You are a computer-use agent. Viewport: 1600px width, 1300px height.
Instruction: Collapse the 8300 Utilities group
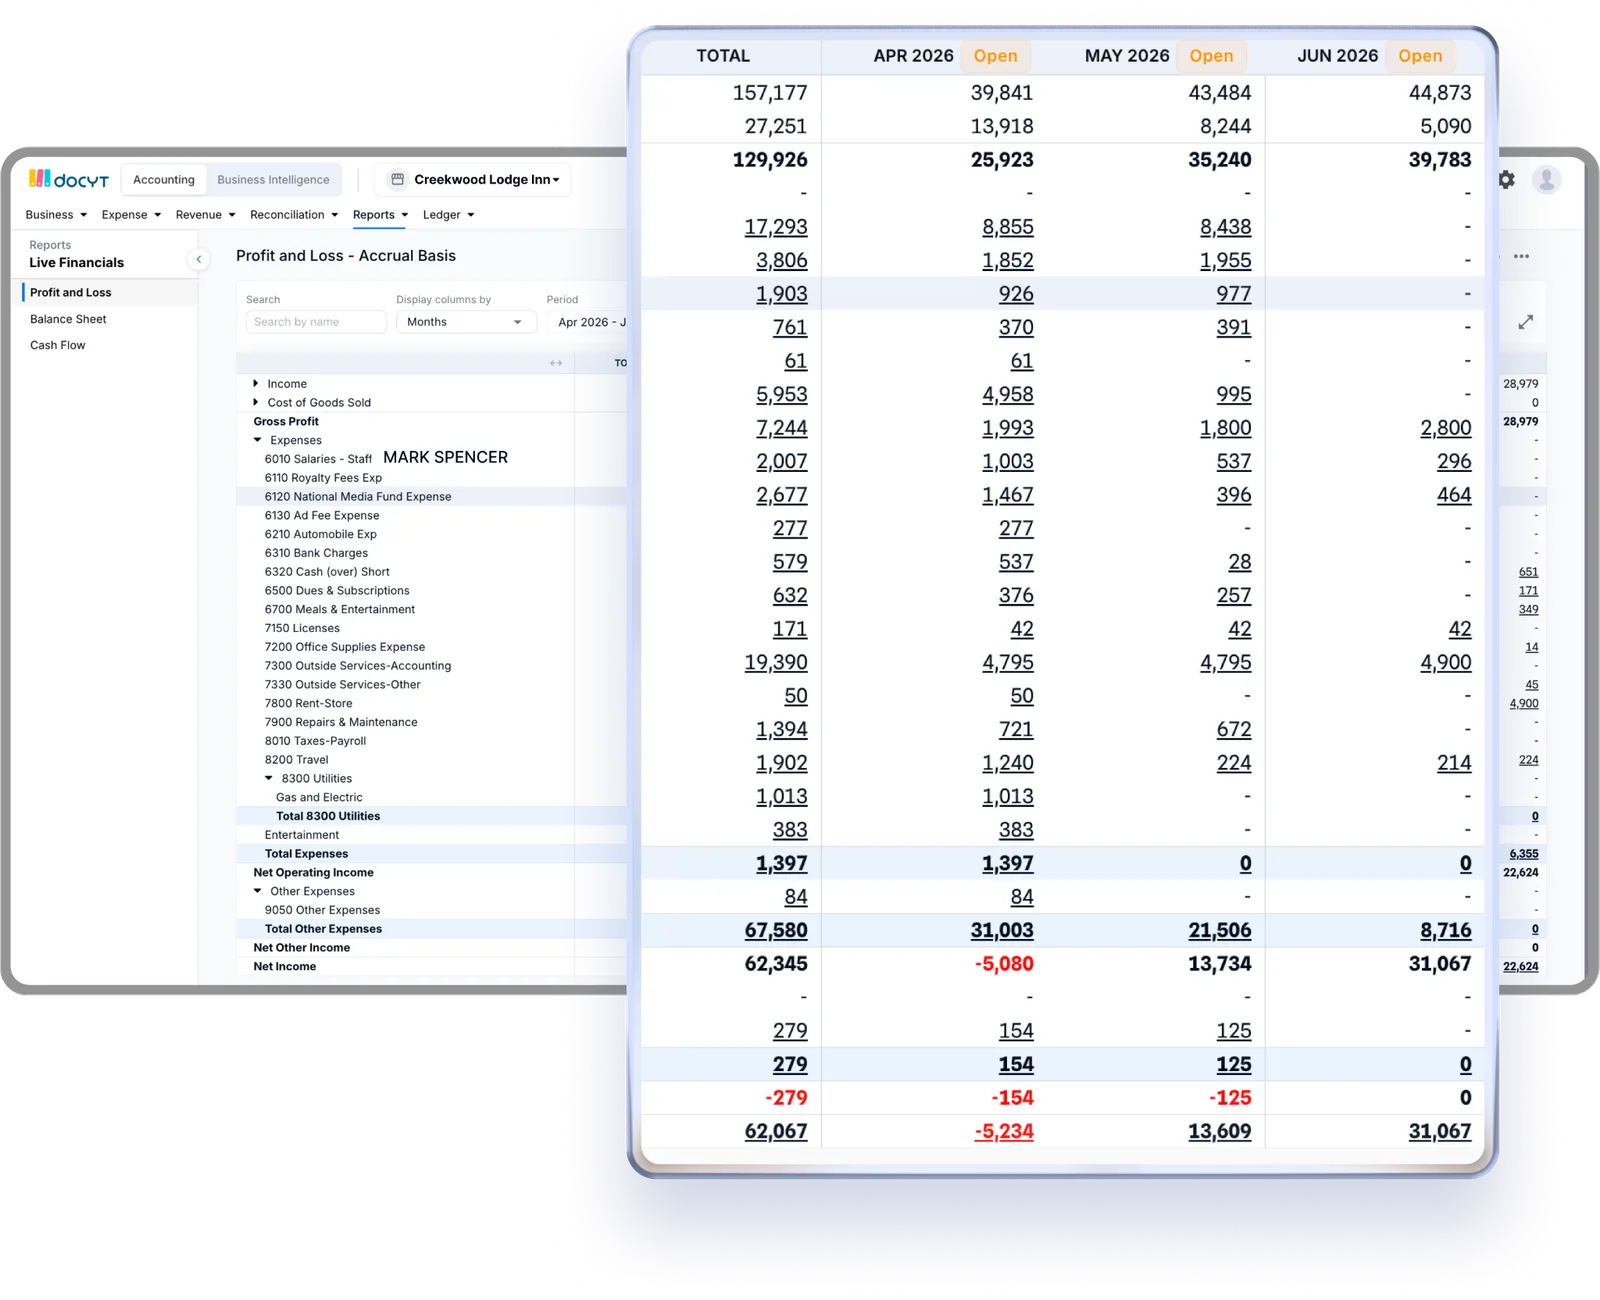coord(268,779)
